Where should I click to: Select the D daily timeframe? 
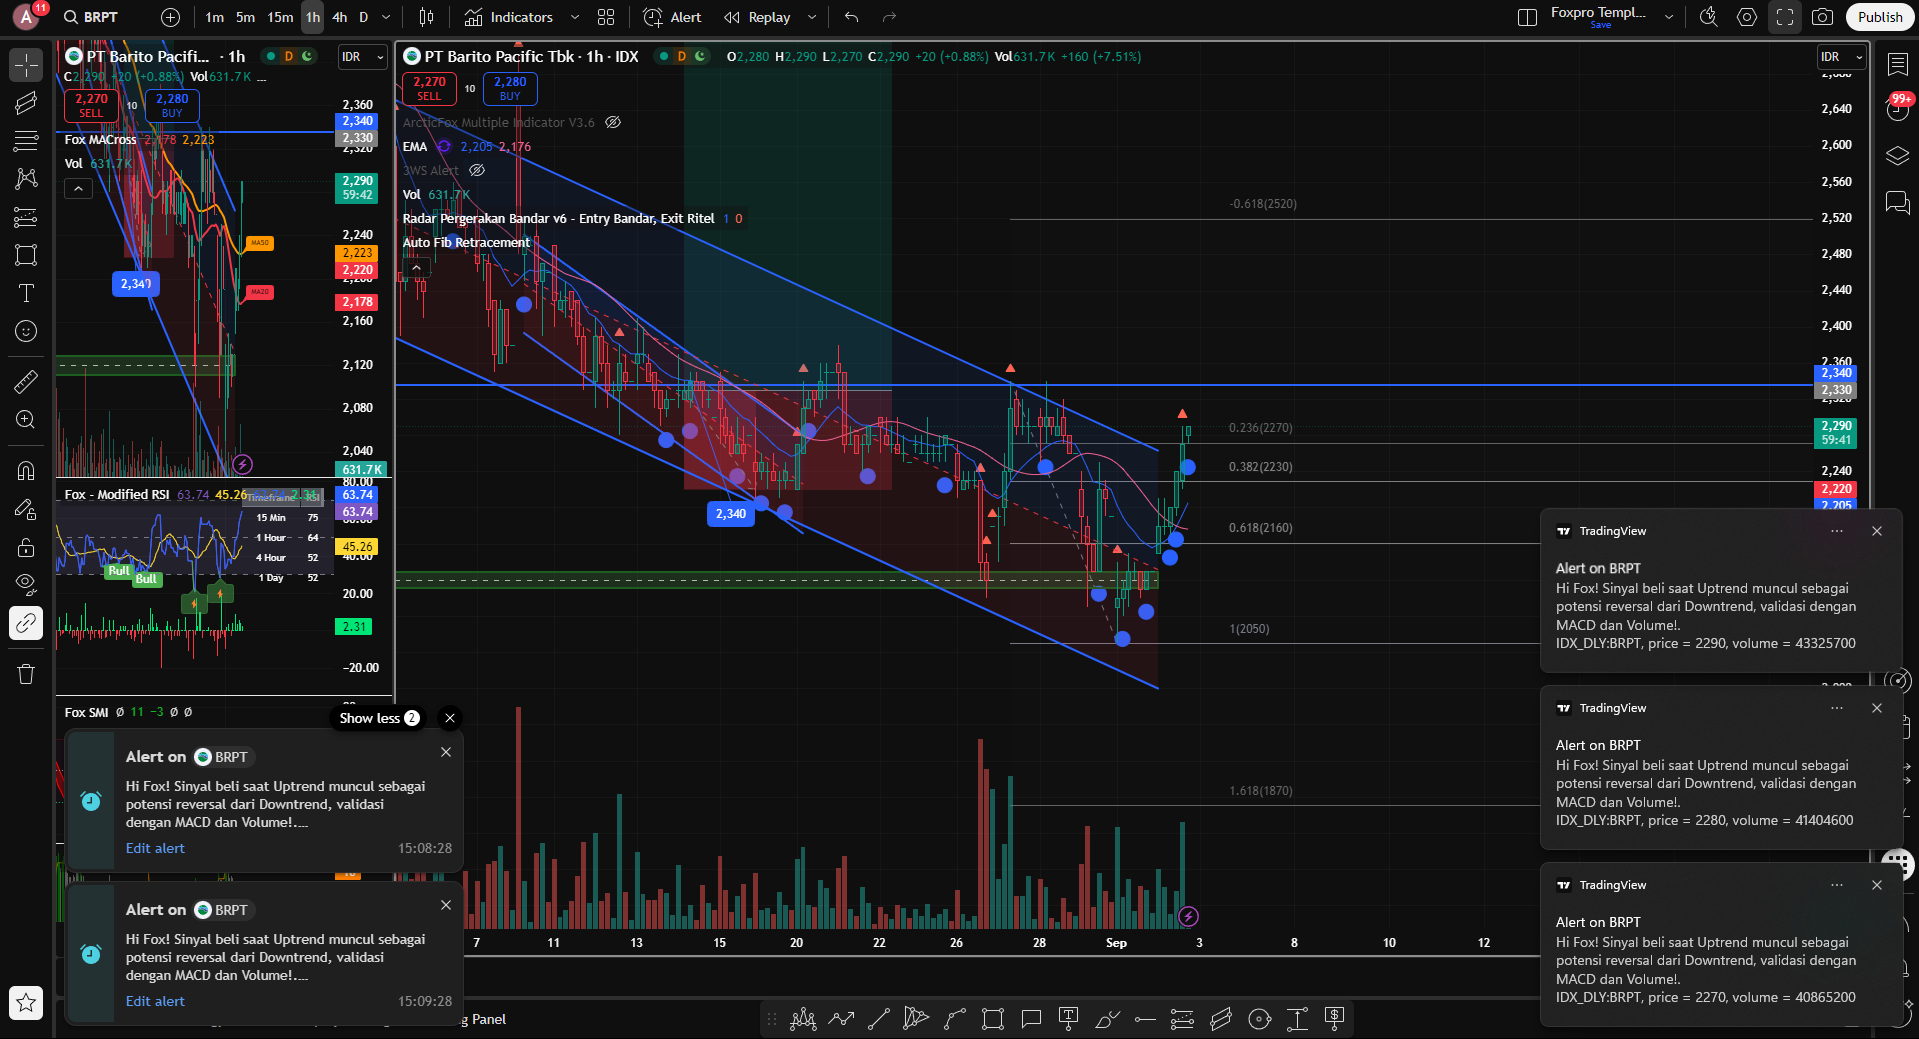click(x=364, y=17)
